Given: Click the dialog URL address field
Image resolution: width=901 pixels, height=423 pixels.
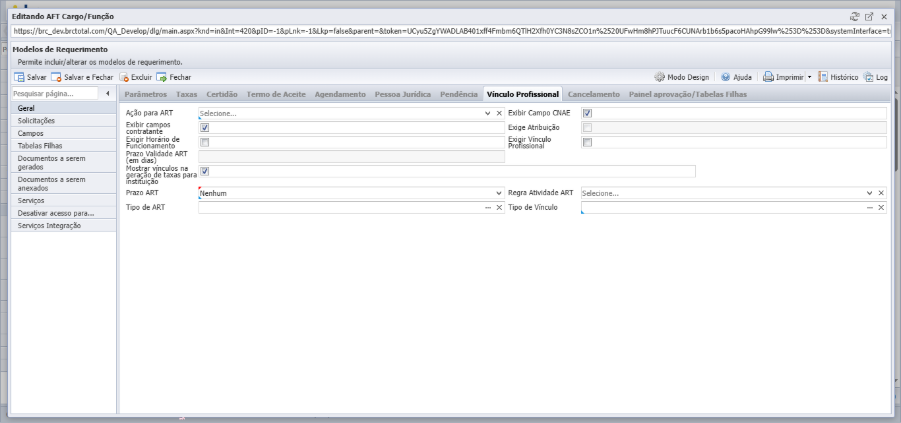Looking at the screenshot, I should click(451, 32).
